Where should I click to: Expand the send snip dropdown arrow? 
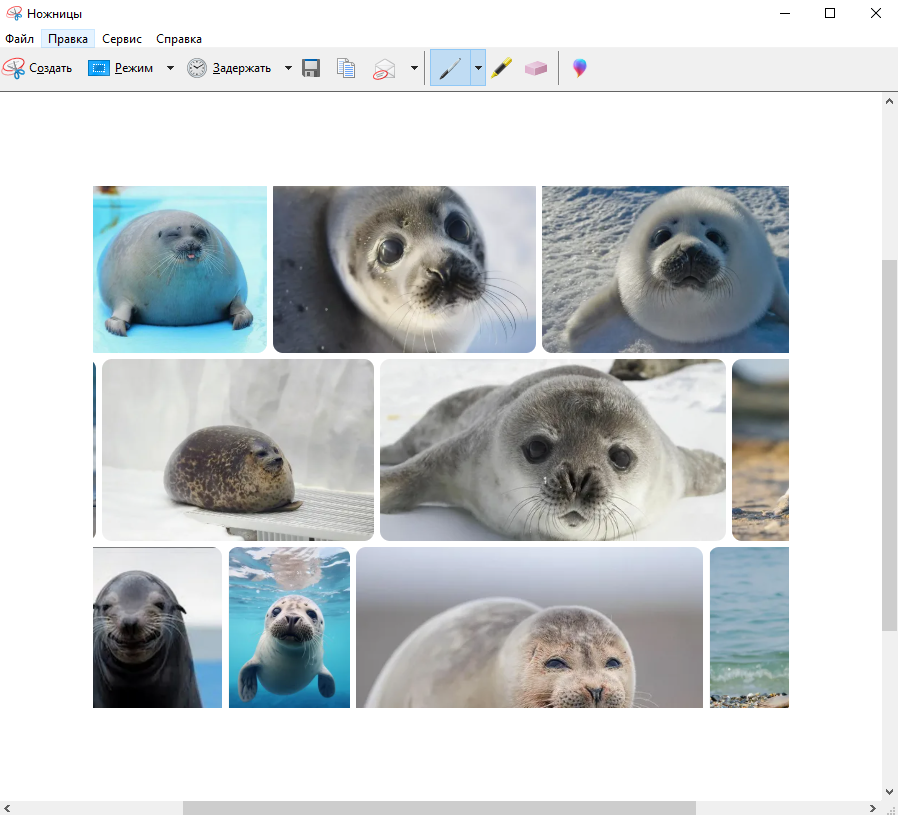(x=414, y=68)
